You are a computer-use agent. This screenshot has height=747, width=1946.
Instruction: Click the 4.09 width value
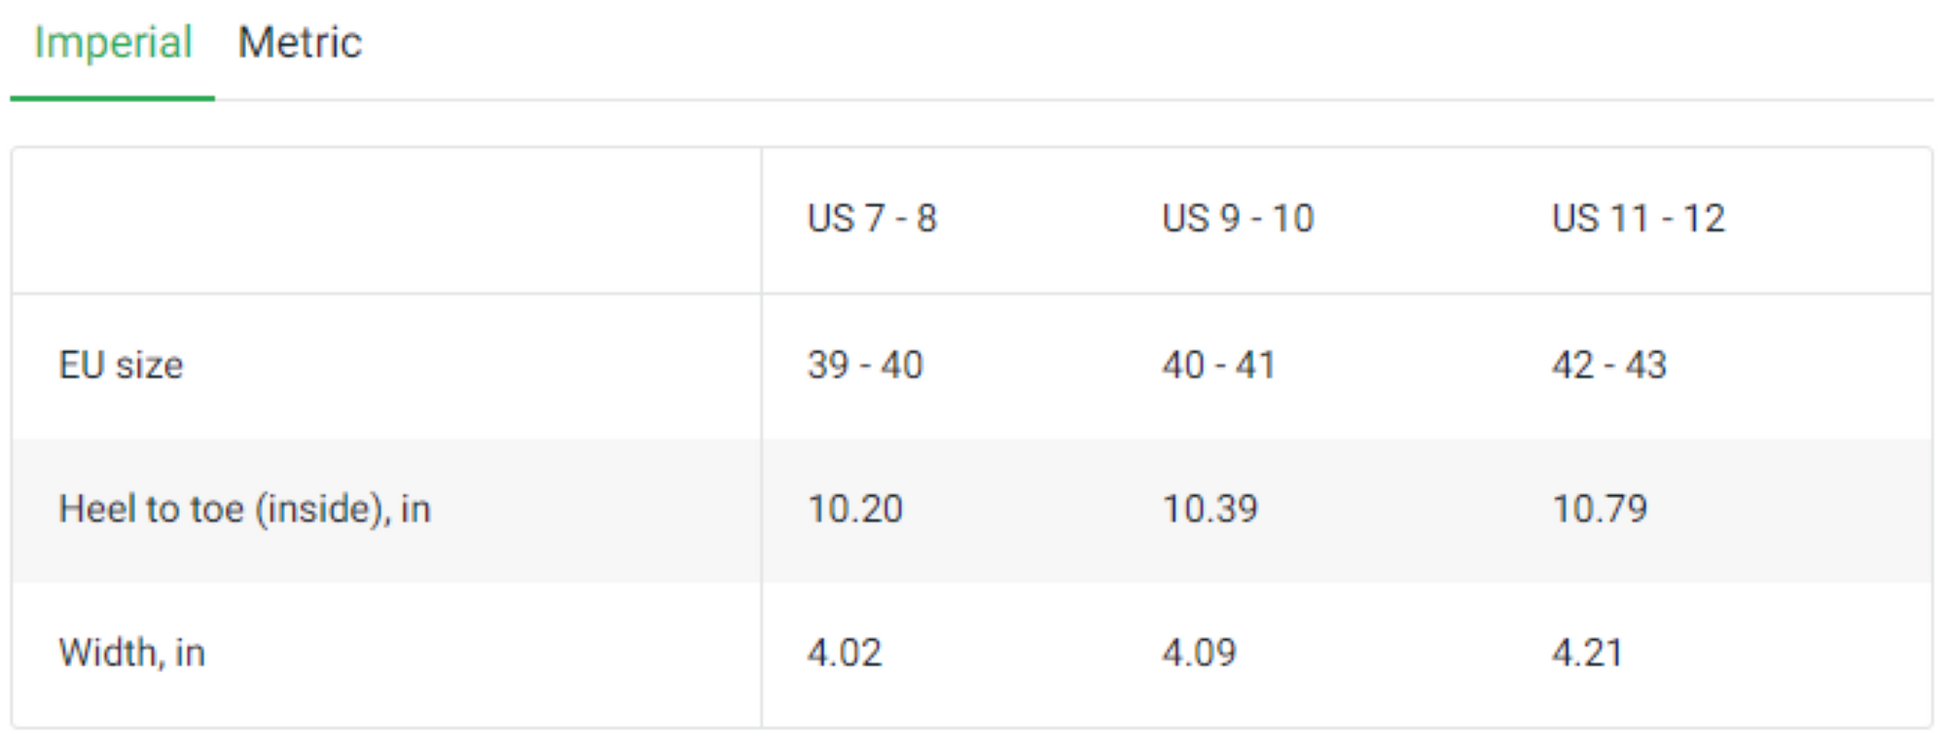click(1198, 653)
